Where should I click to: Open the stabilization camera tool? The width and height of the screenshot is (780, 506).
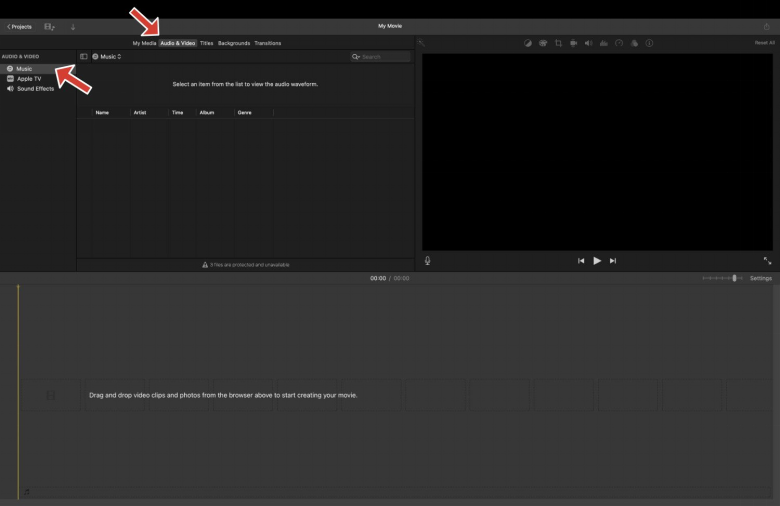[x=574, y=43]
